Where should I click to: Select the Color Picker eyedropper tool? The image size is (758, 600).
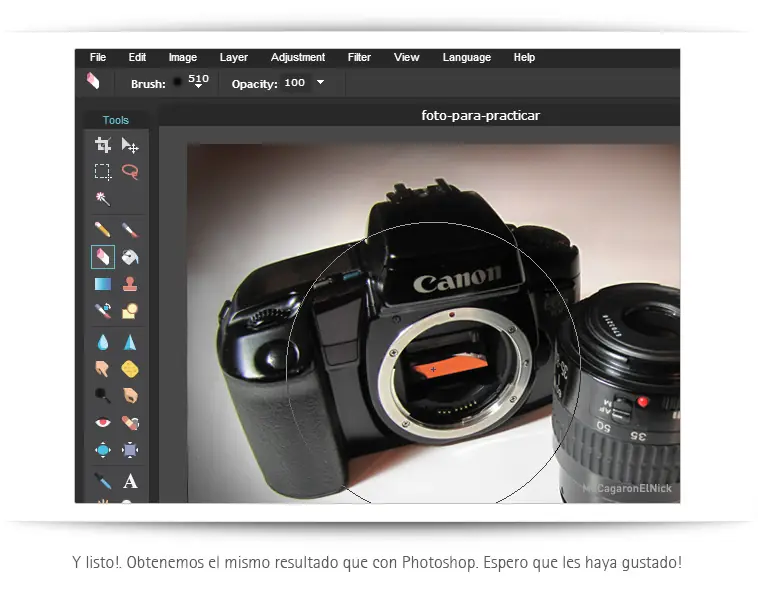click(102, 481)
